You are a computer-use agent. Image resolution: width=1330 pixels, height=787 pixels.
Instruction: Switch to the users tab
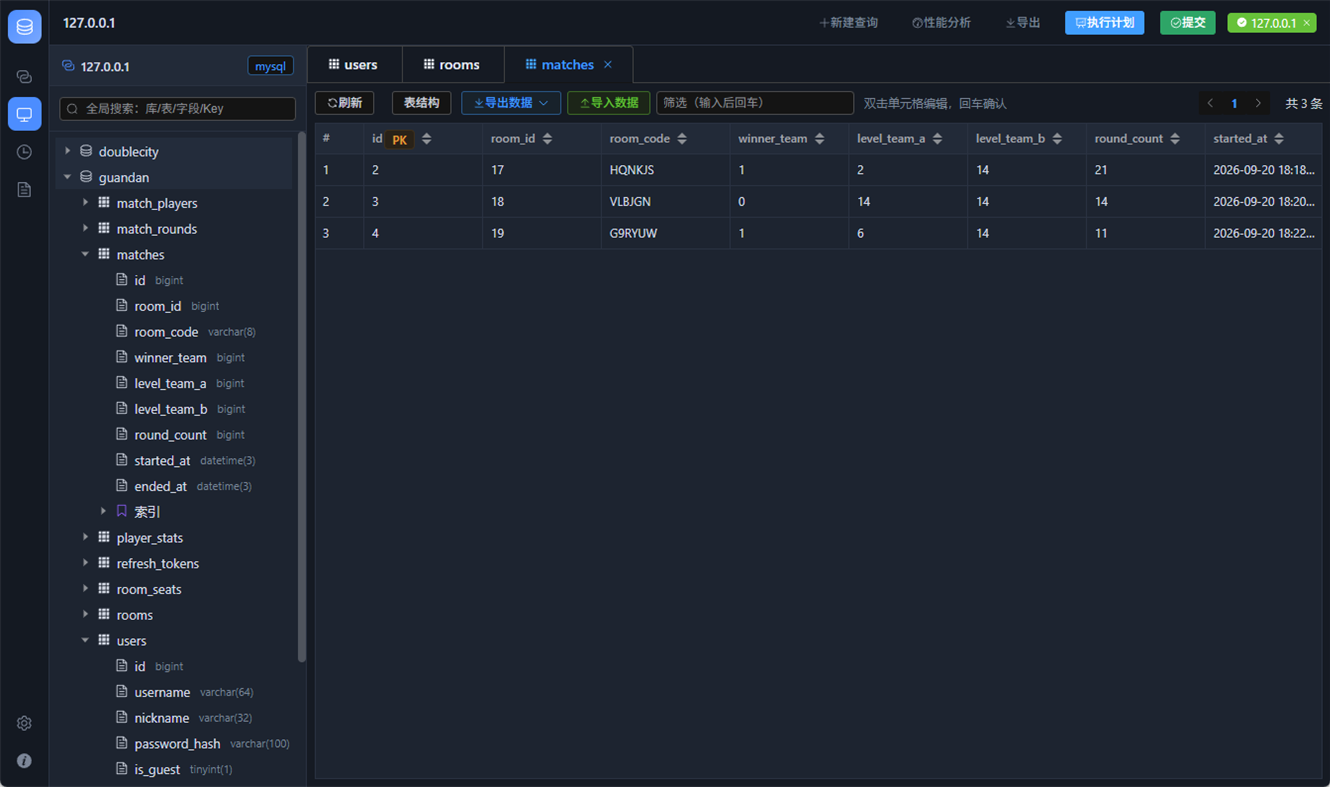coord(354,65)
